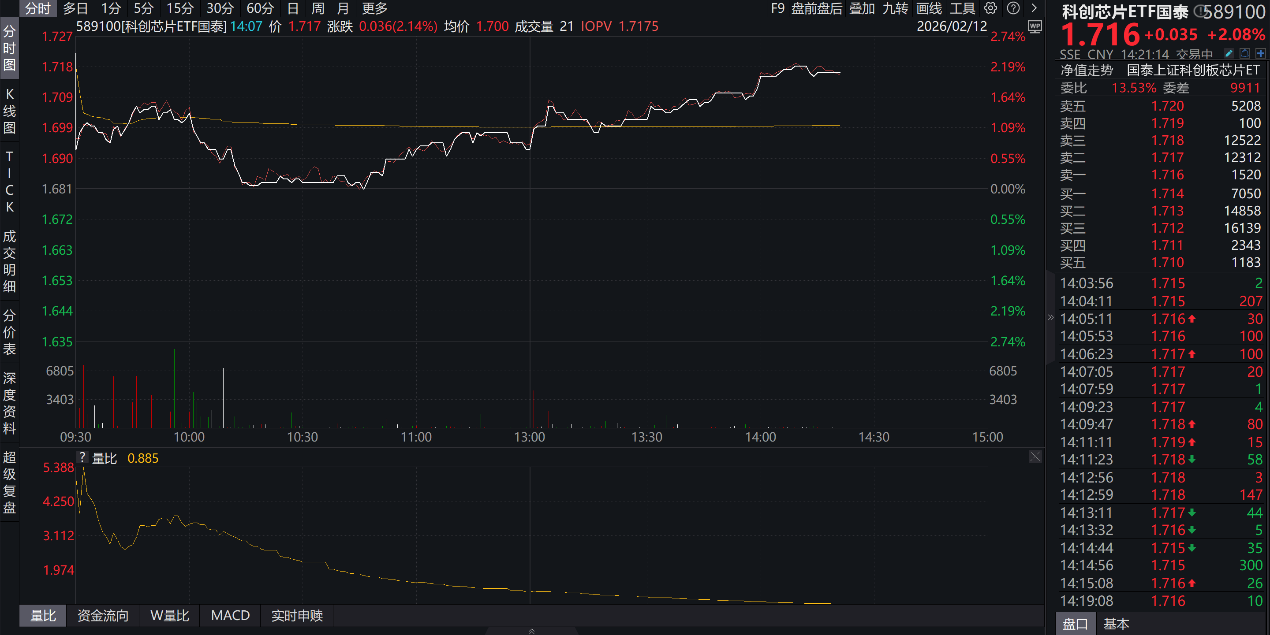Click the question mark beside 量比 indicator
This screenshot has width=1270, height=635.
pyautogui.click(x=83, y=459)
